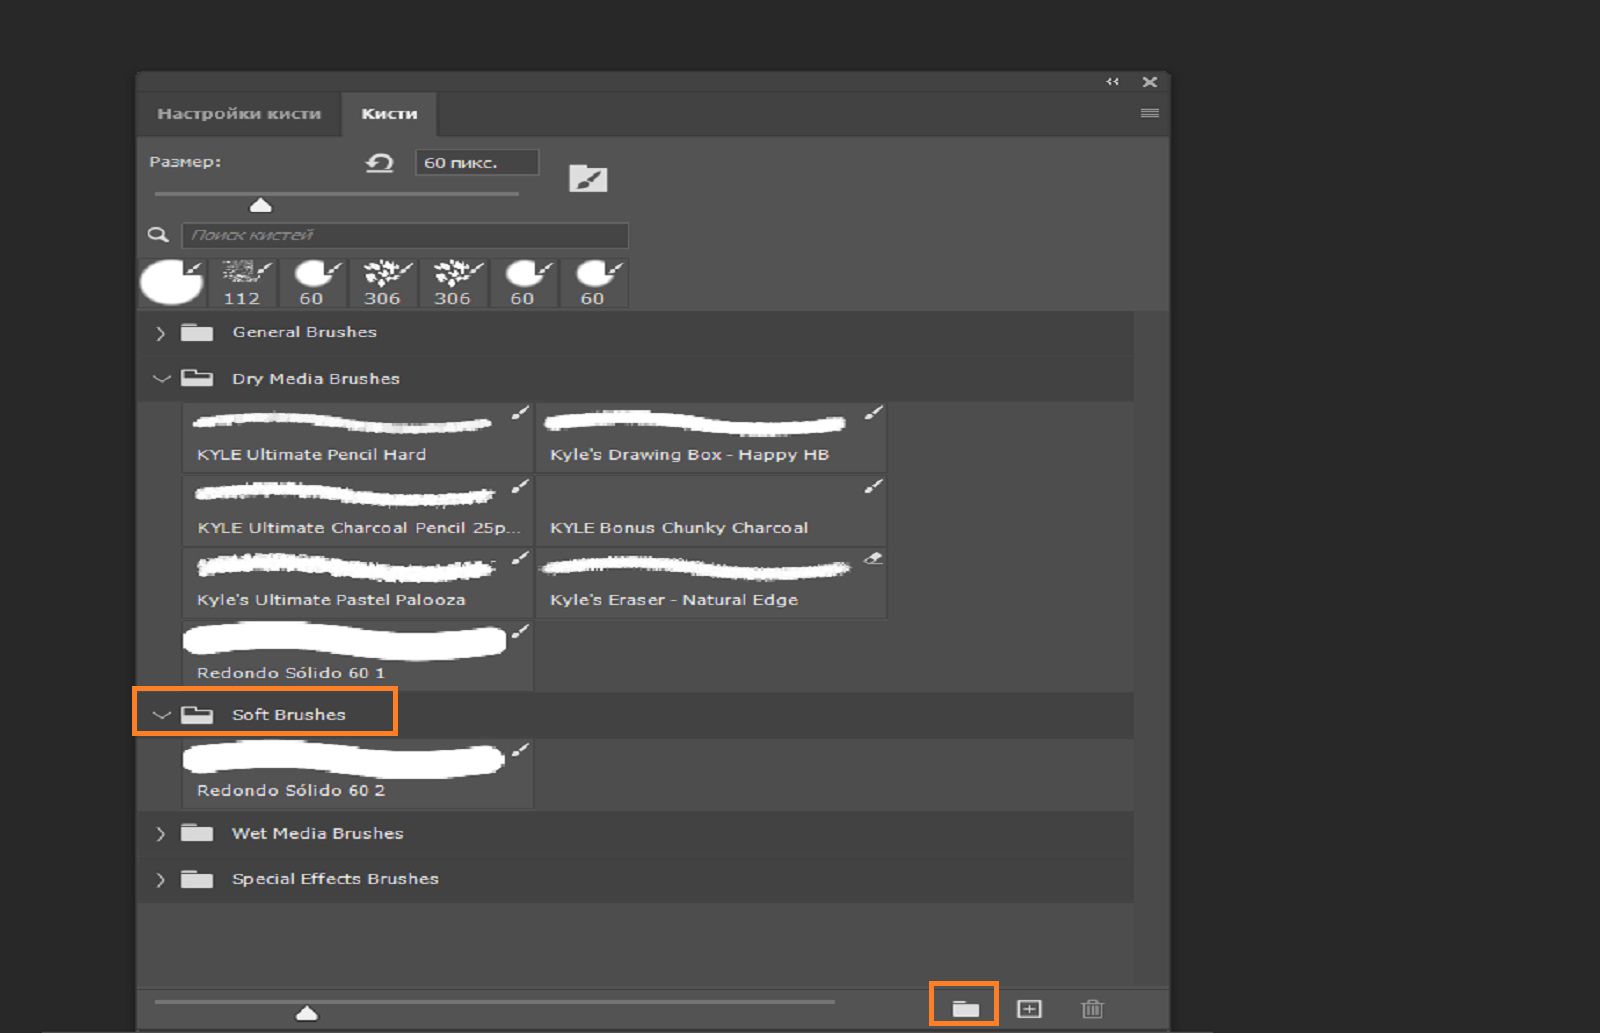Delete the brush with the trash icon

coord(1093,1009)
